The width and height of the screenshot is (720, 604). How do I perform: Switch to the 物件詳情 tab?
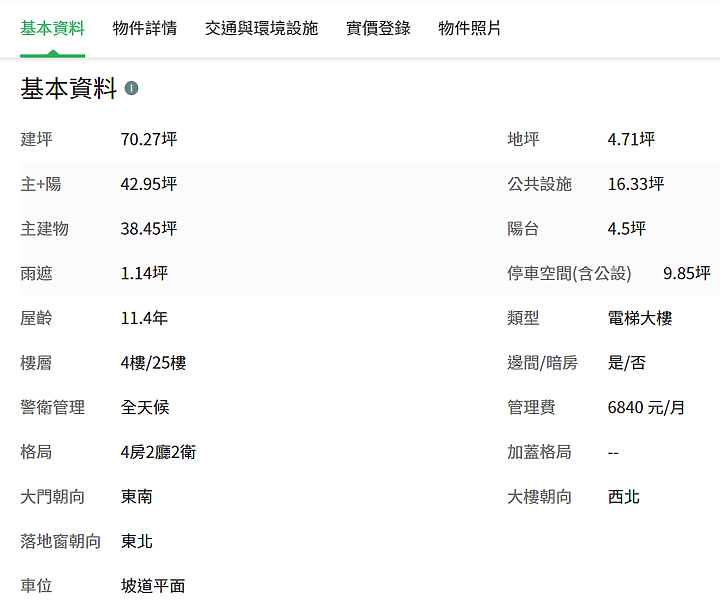pyautogui.click(x=145, y=28)
